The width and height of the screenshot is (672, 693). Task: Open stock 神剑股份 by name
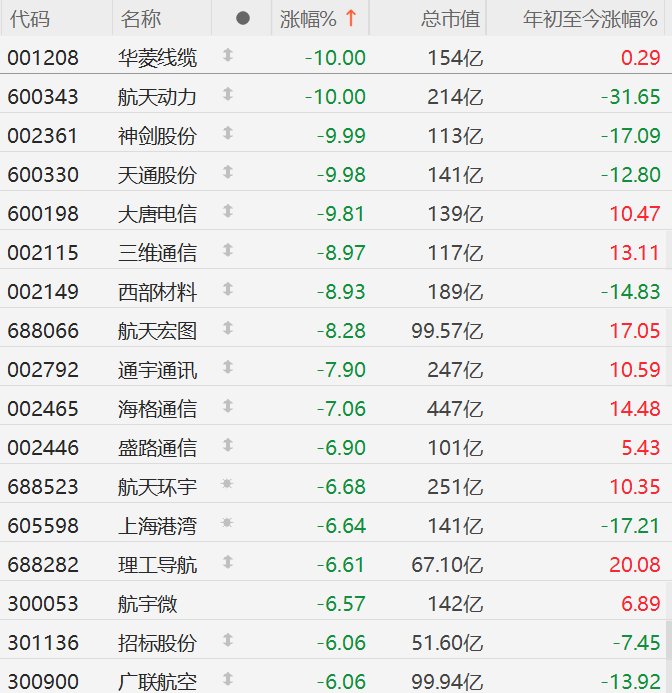coord(158,135)
